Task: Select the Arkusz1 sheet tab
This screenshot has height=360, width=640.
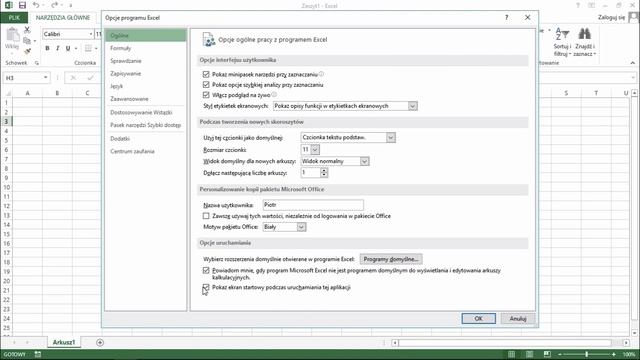Action: click(64, 342)
